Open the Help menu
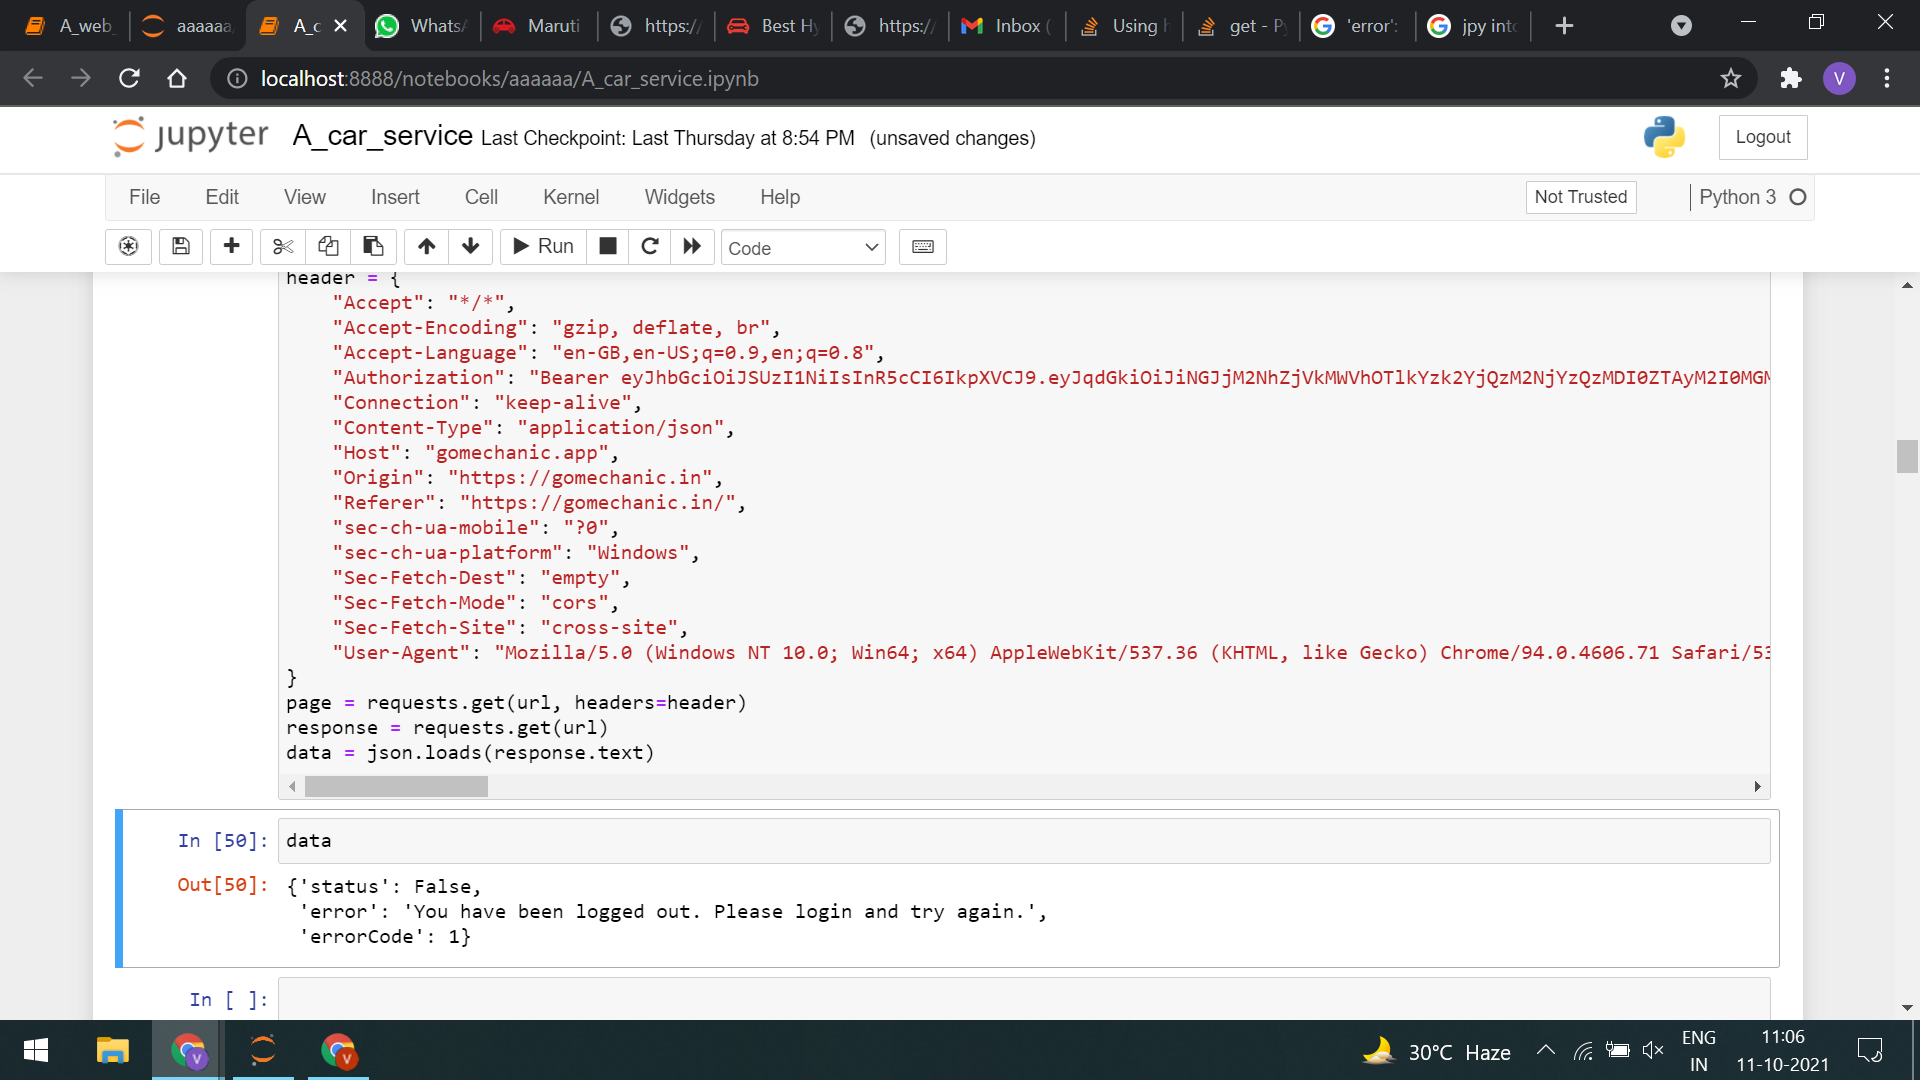Viewport: 1920px width, 1080px height. click(x=780, y=197)
